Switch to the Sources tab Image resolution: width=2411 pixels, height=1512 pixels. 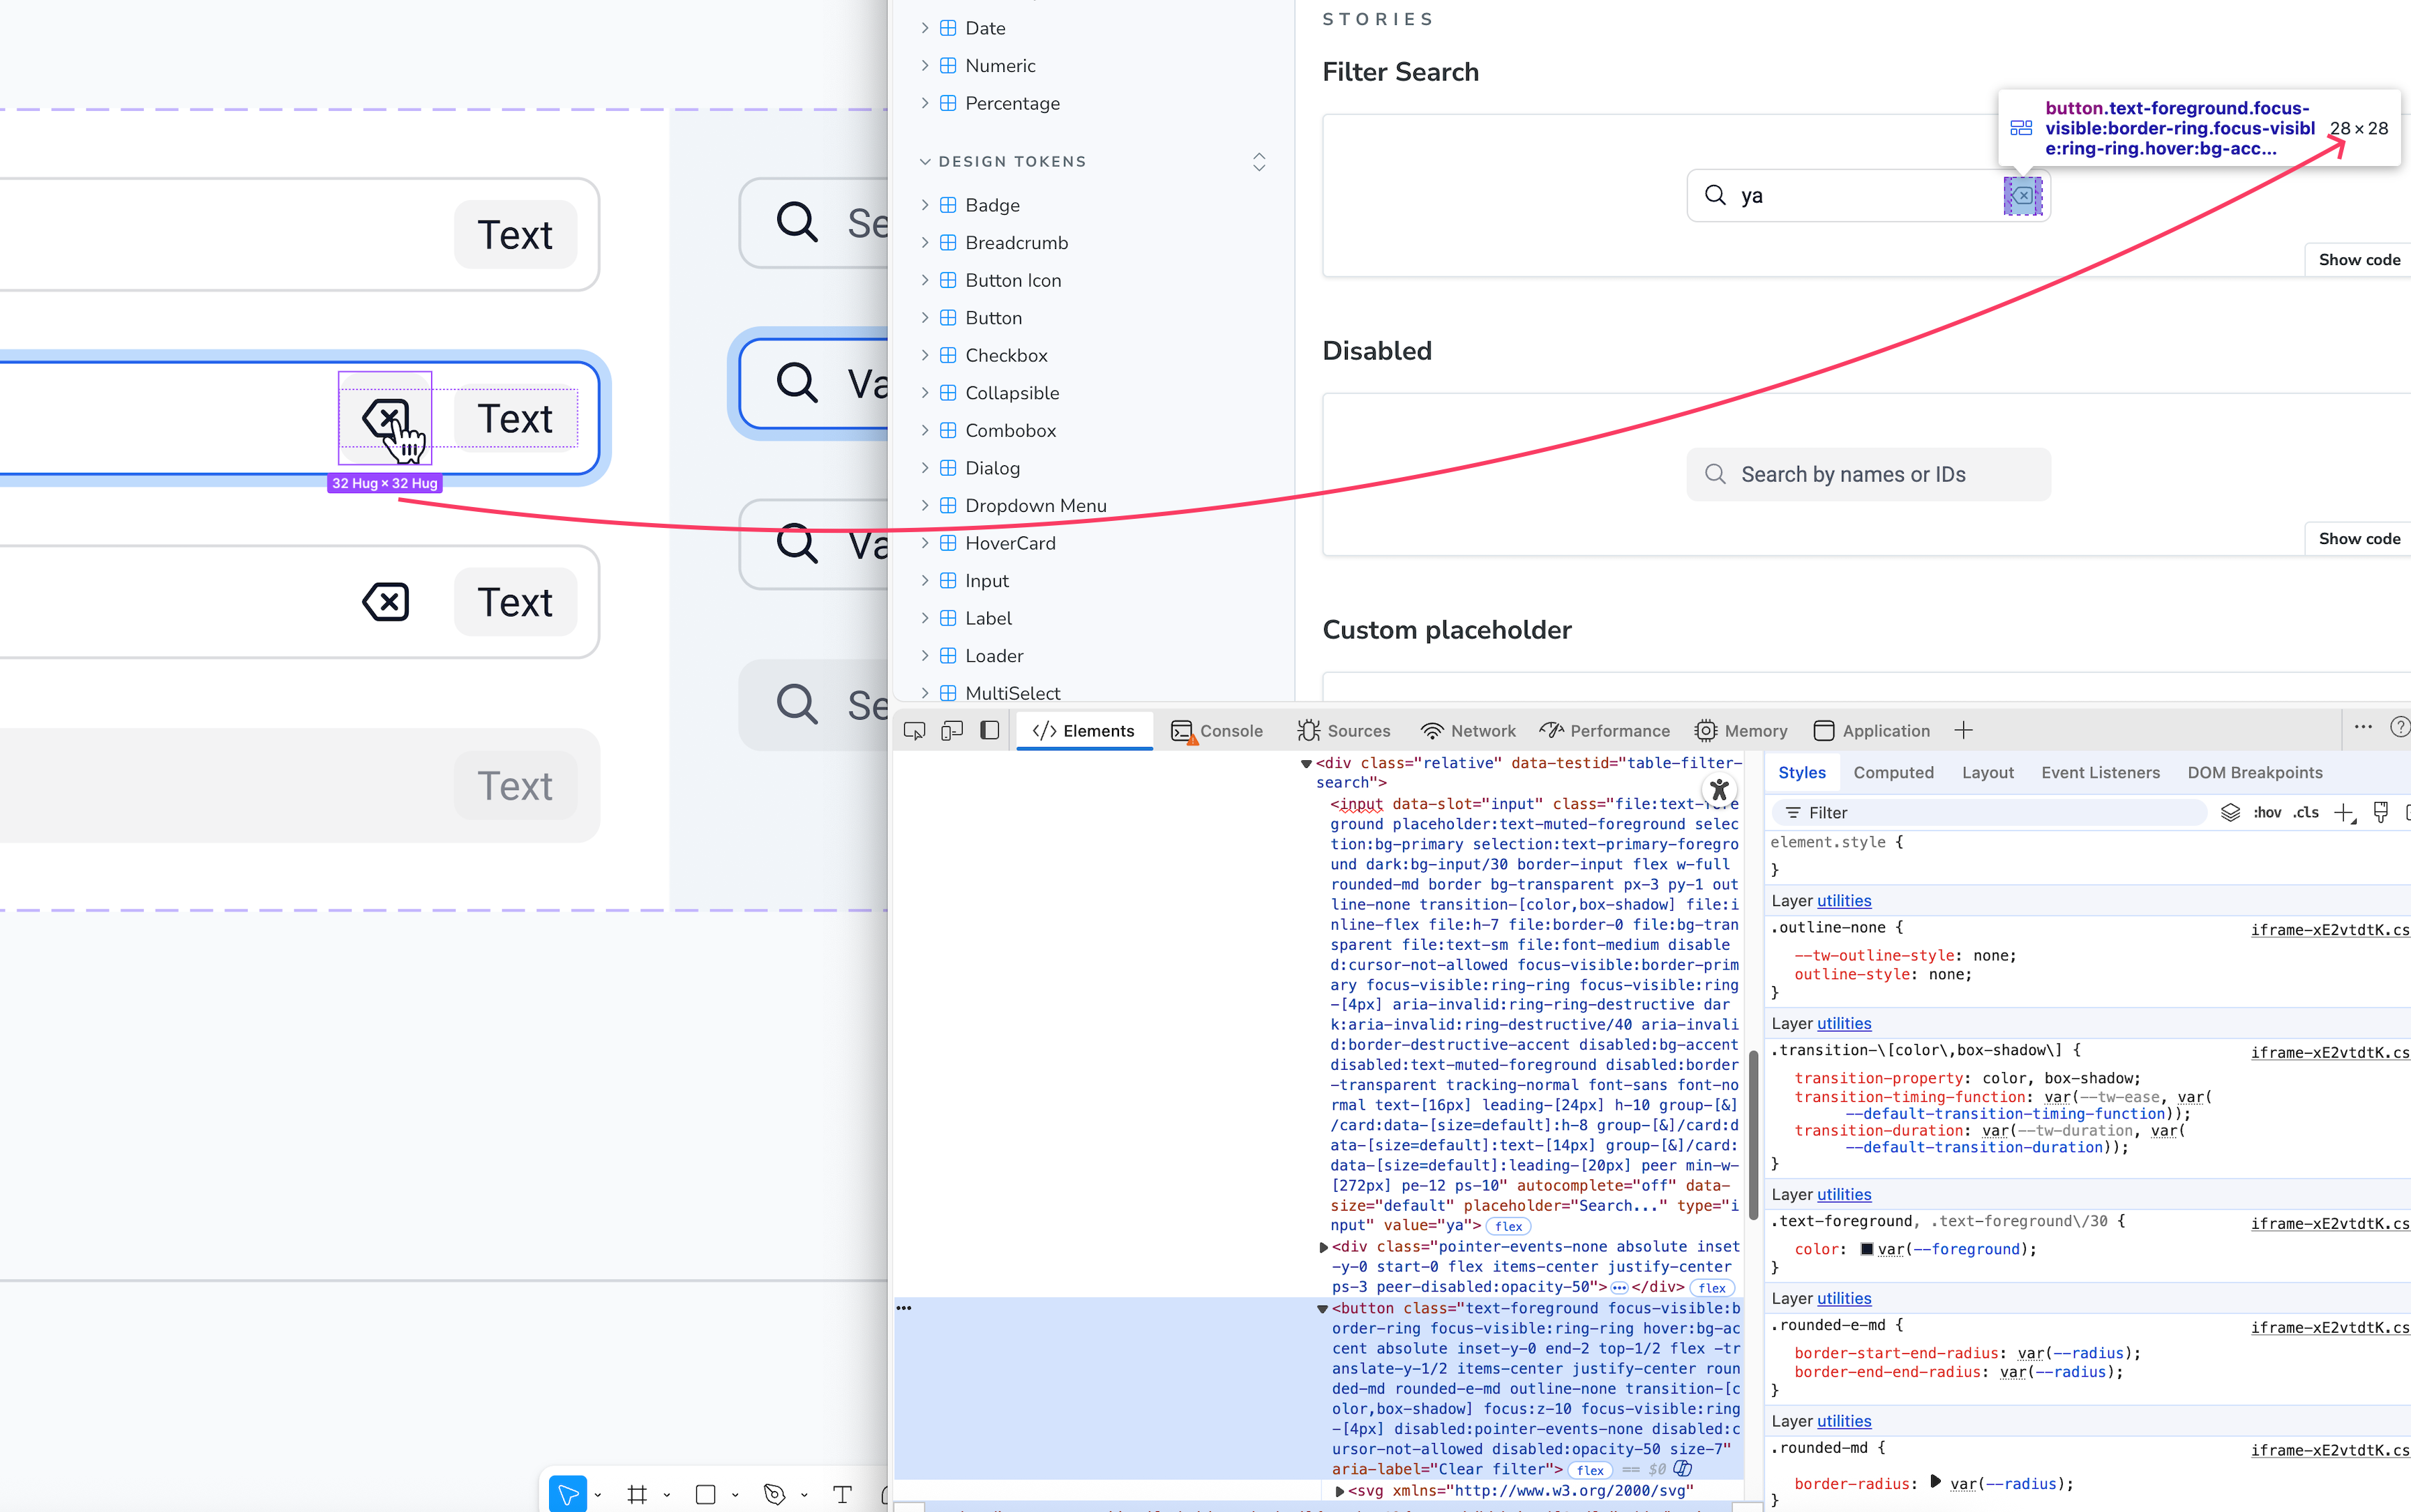pyautogui.click(x=1344, y=731)
